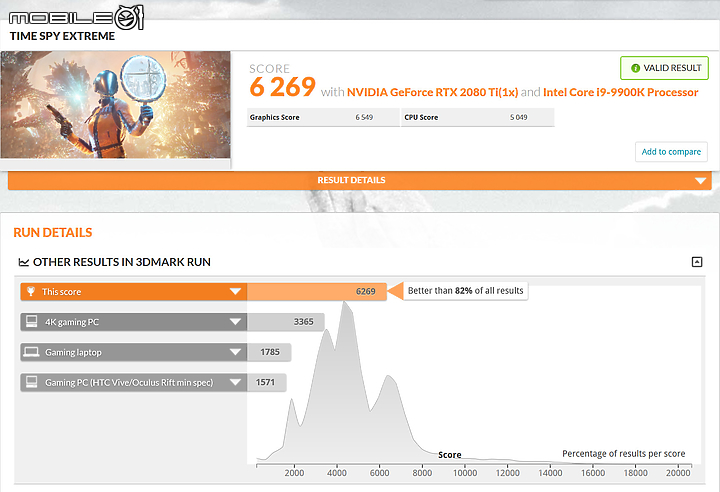
Task: Click Add to compare button
Action: point(671,152)
